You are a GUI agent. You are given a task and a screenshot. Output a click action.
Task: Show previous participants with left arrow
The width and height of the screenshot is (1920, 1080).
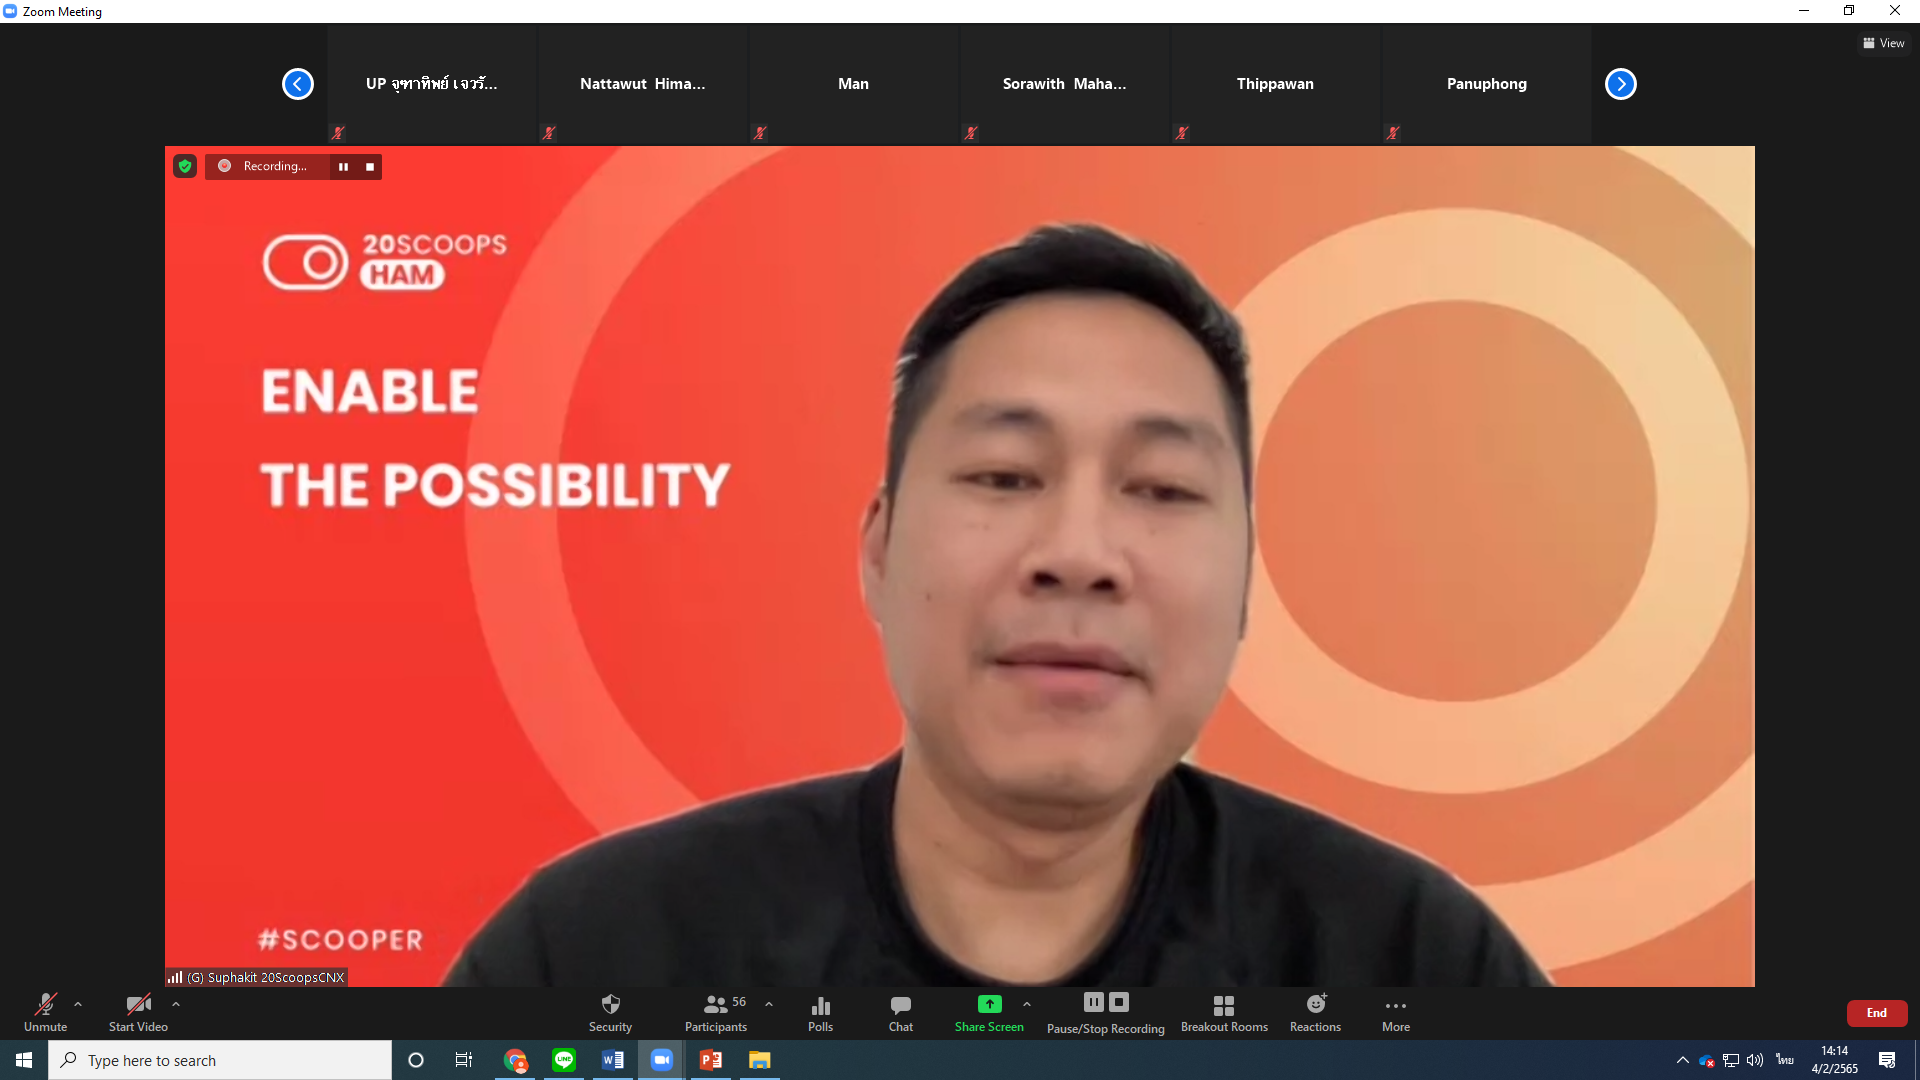(298, 84)
